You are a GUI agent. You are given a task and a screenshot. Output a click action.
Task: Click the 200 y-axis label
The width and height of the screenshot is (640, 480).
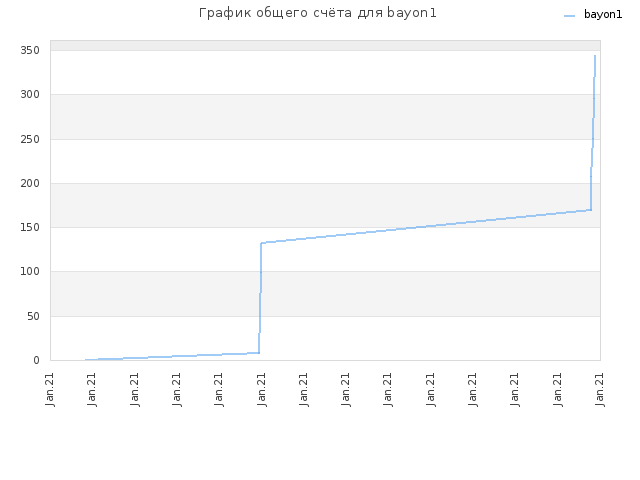click(30, 184)
